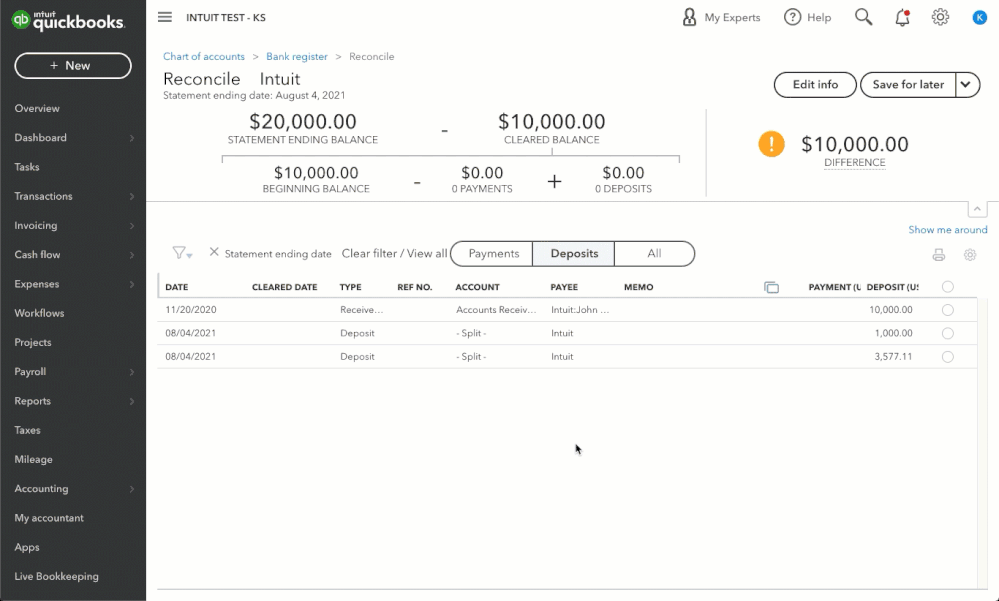Switch to the Payments tab
999x601 pixels.
[x=493, y=254]
